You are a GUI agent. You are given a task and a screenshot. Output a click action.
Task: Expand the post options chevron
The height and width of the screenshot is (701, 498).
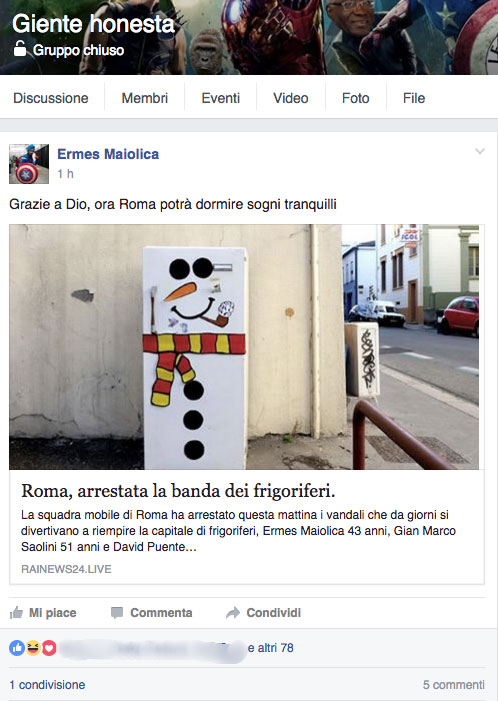click(x=480, y=152)
